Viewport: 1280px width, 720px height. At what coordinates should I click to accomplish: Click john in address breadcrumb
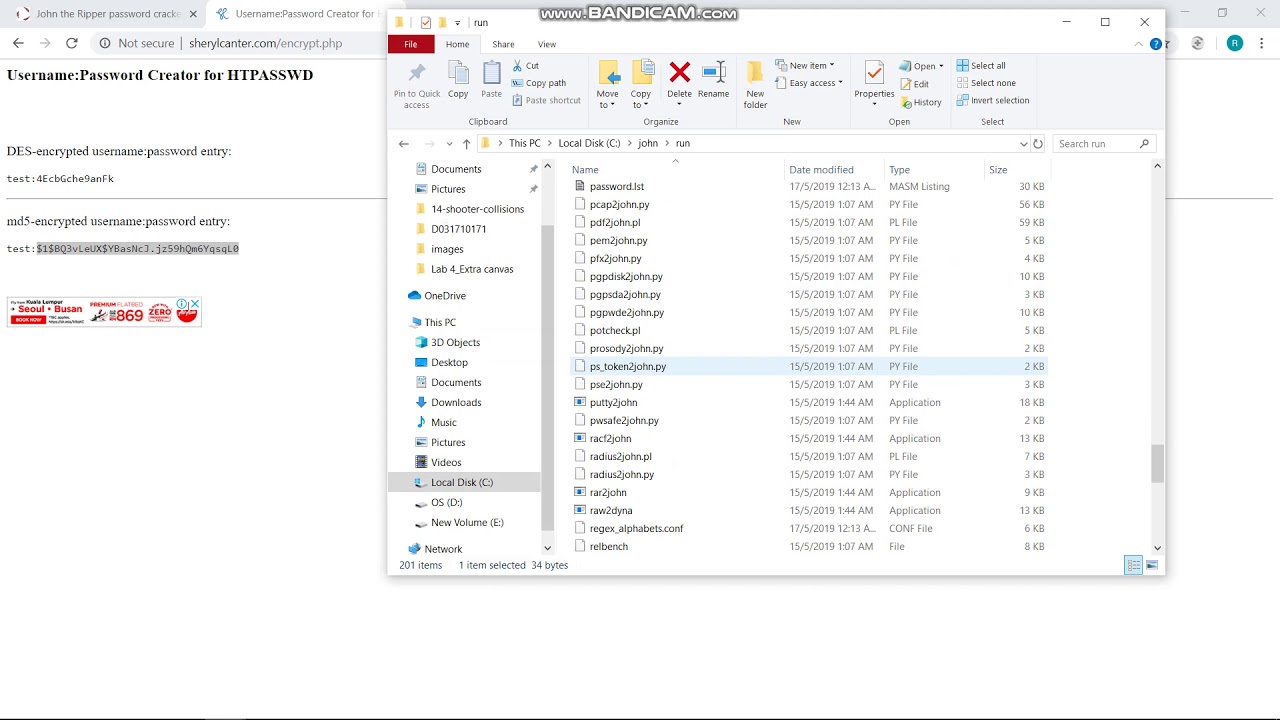click(x=648, y=143)
